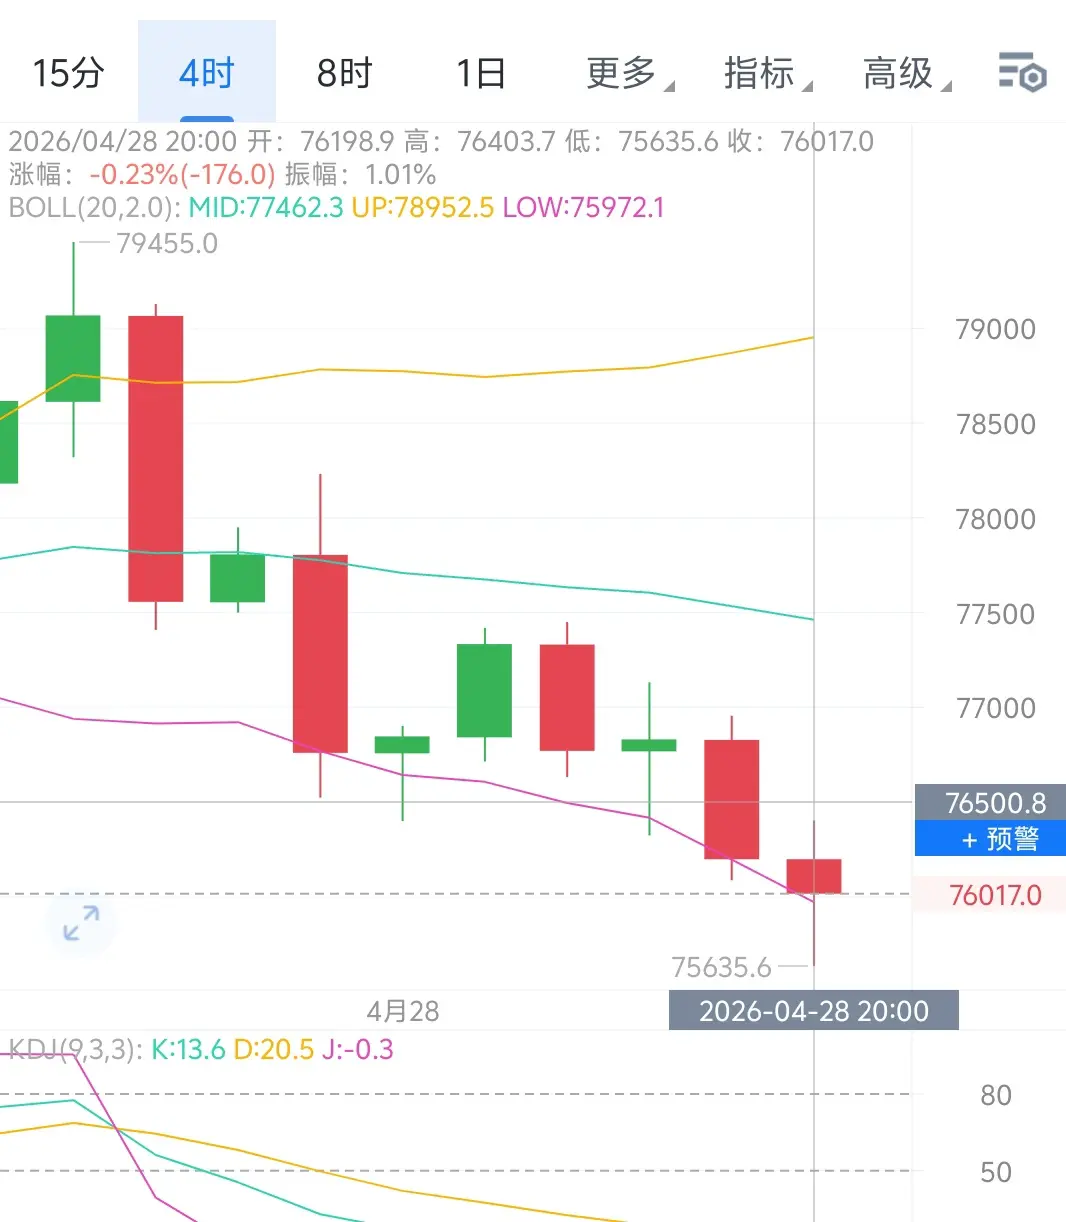Switch to the 8时 timeframe
The height and width of the screenshot is (1222, 1066).
pyautogui.click(x=344, y=73)
